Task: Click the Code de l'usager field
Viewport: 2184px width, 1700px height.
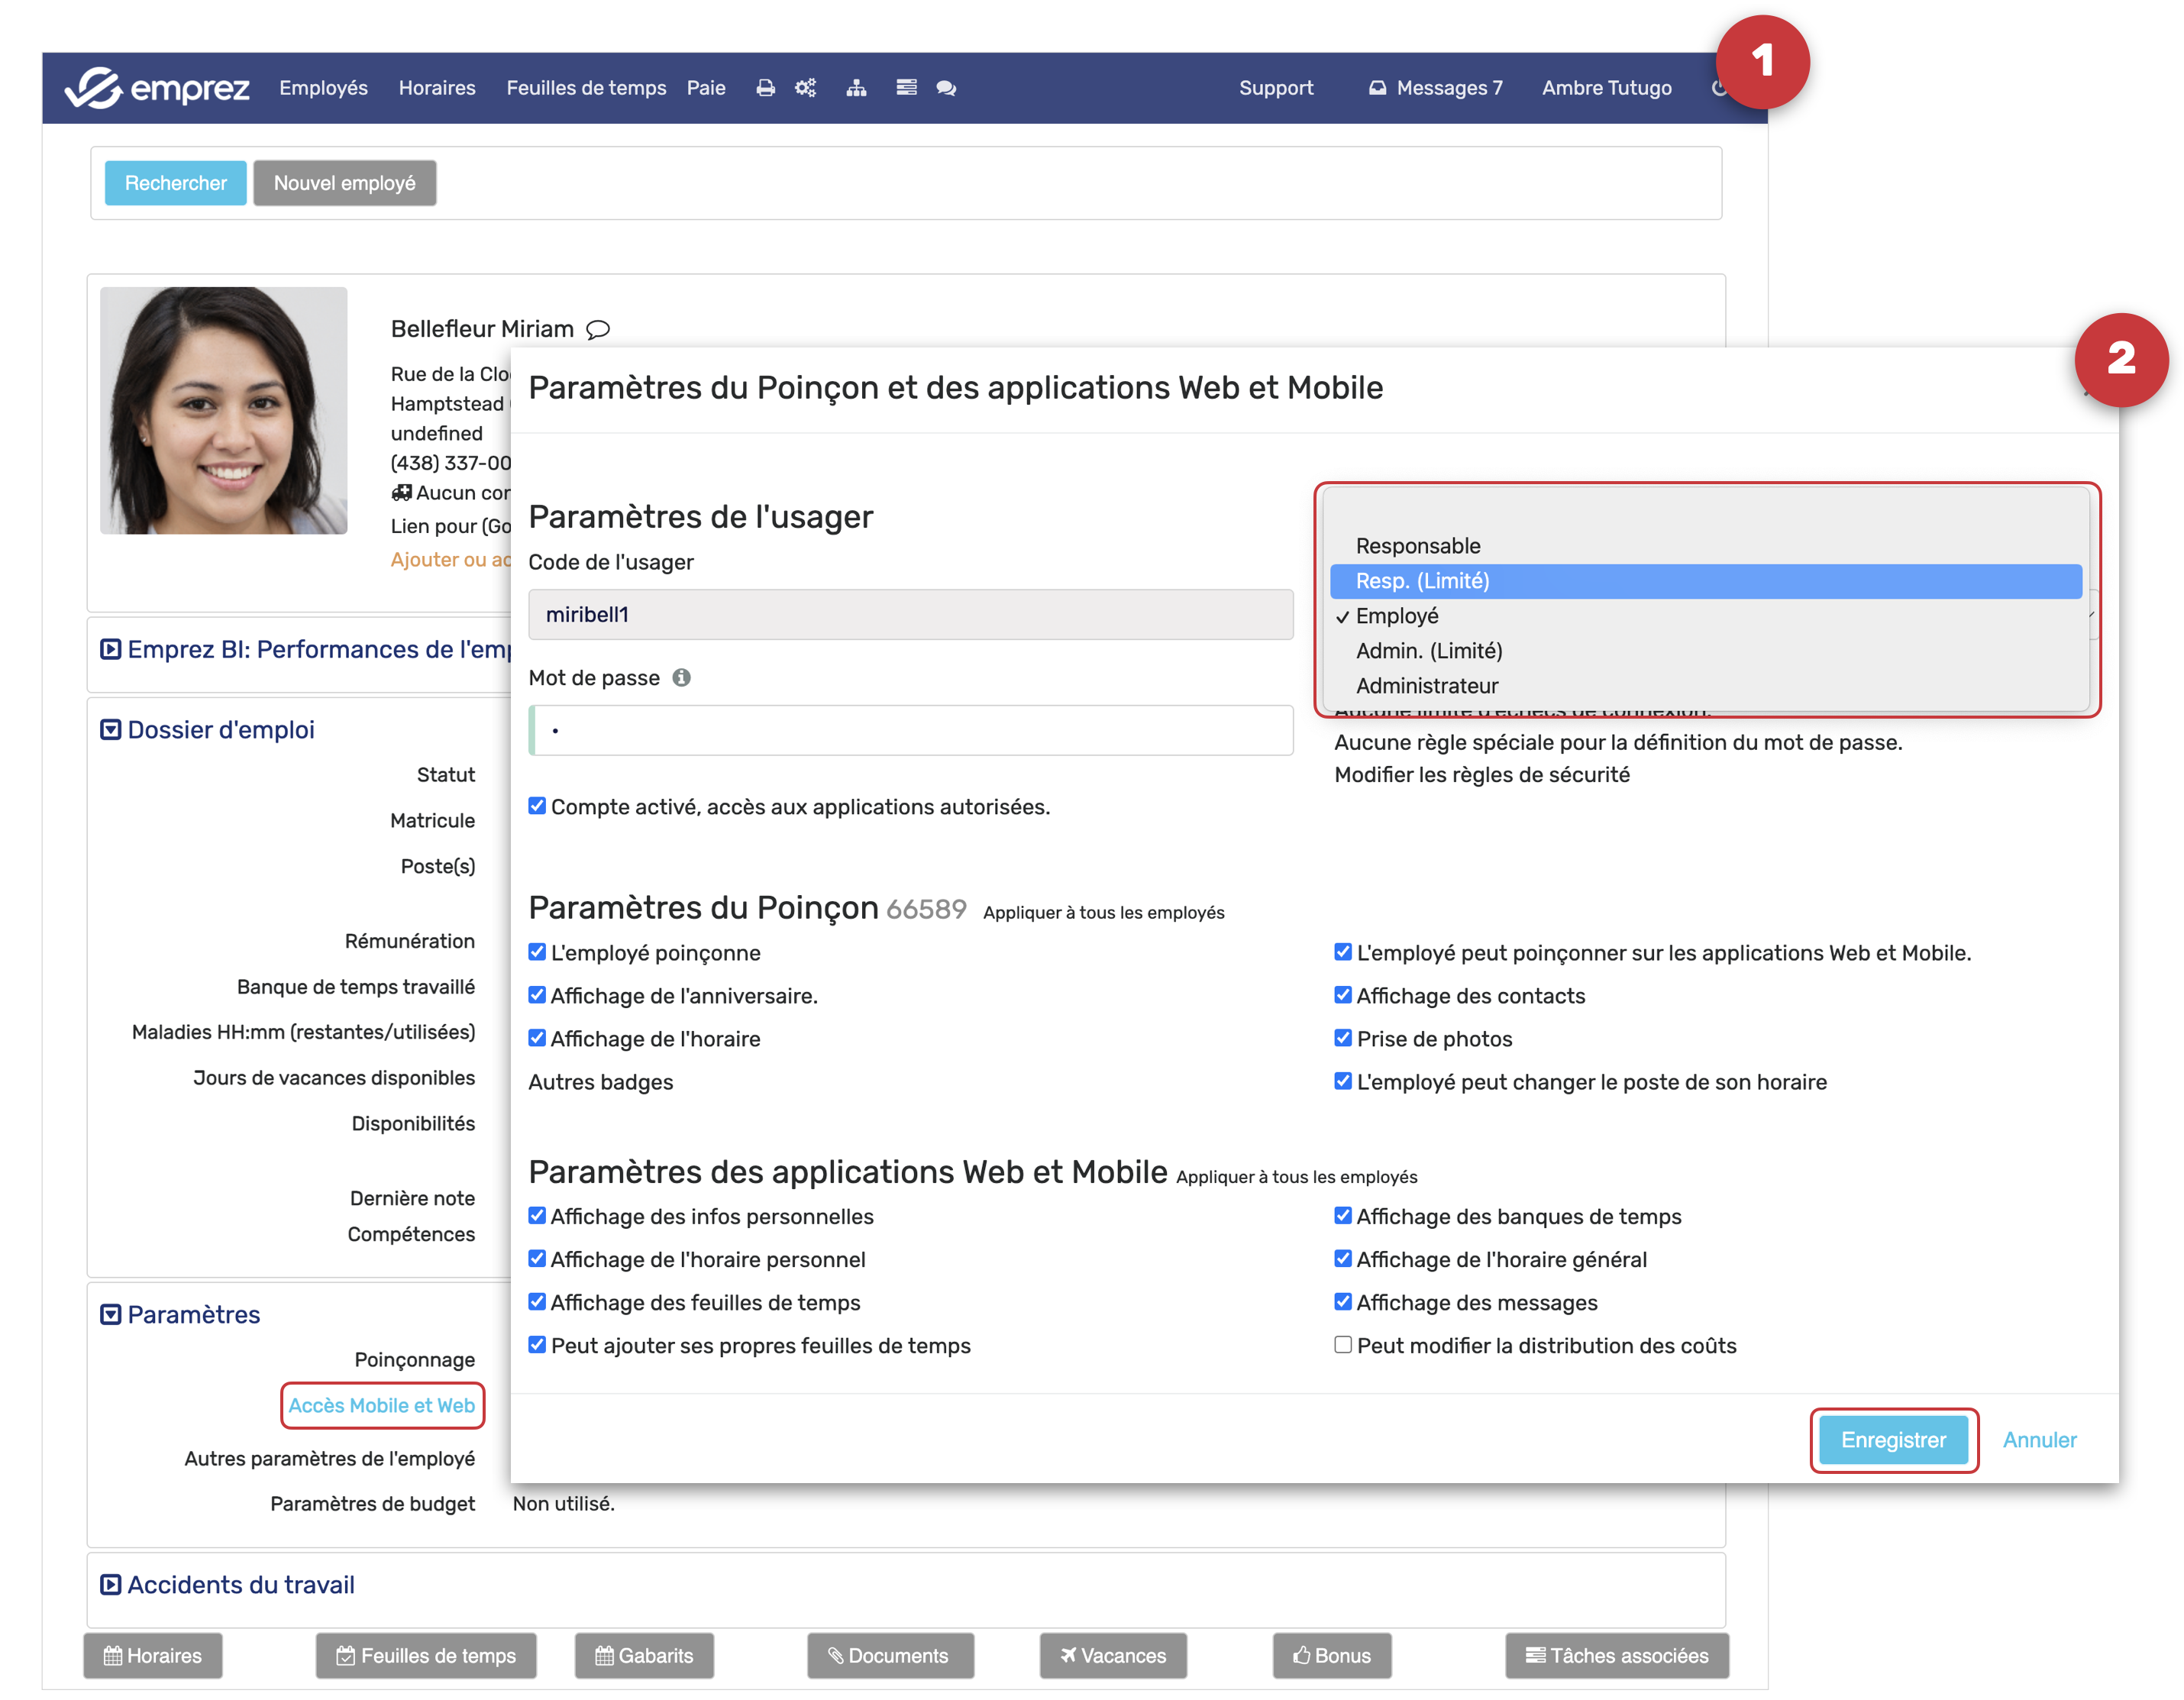Action: click(910, 615)
